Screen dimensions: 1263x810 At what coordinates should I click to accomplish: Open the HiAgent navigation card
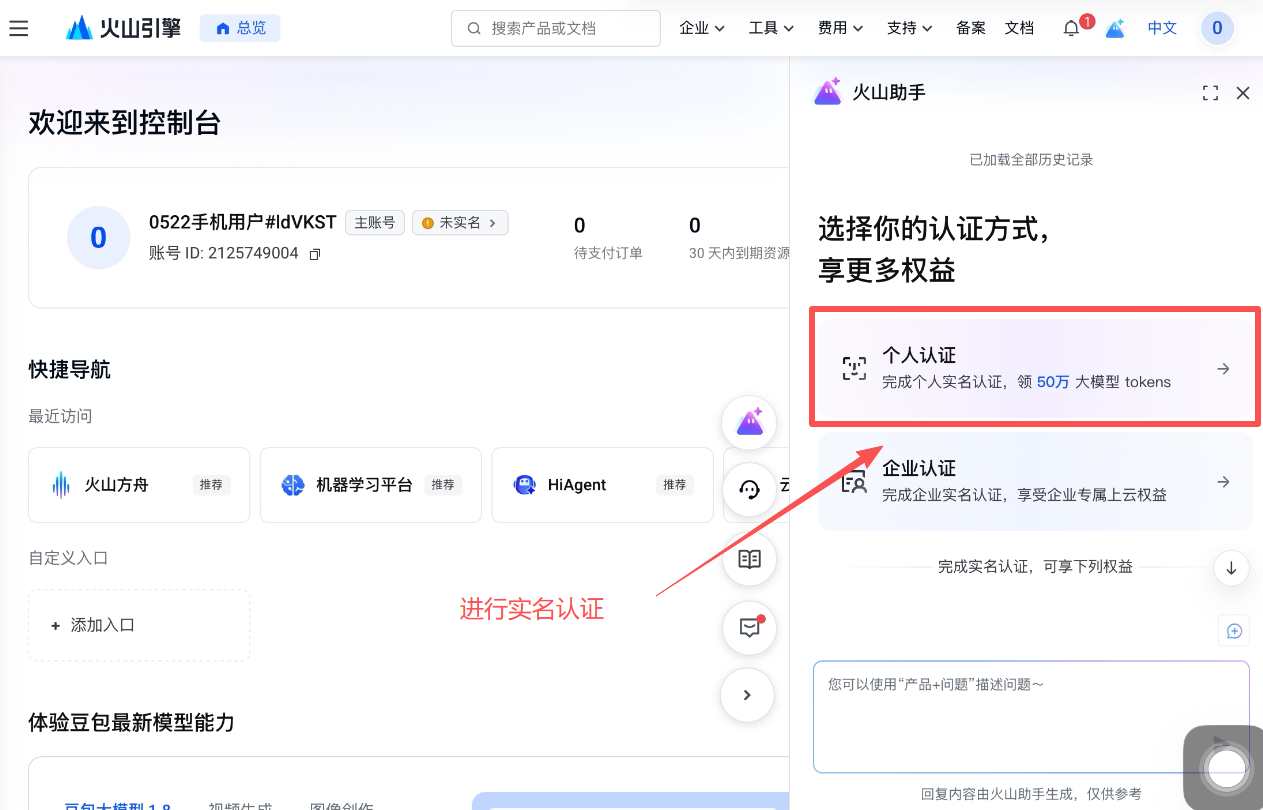[602, 485]
